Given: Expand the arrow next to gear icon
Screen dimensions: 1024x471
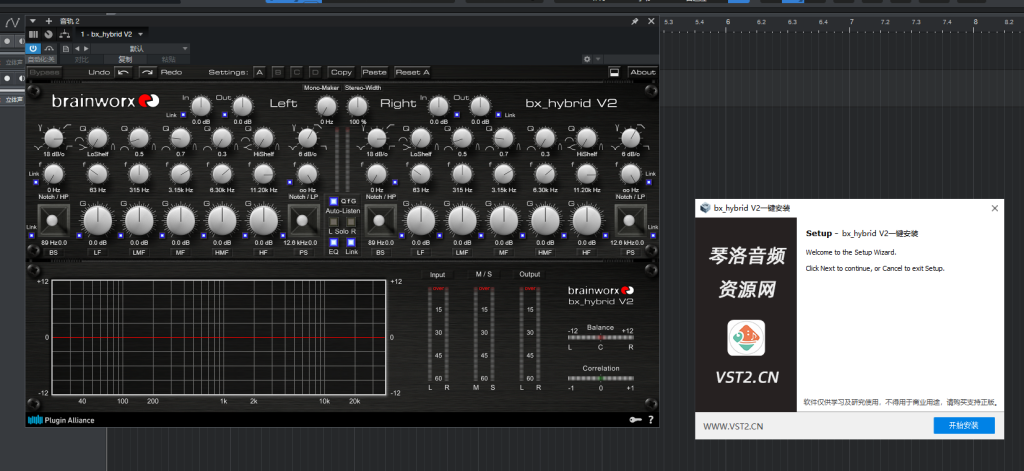Looking at the screenshot, I should pos(597,59).
